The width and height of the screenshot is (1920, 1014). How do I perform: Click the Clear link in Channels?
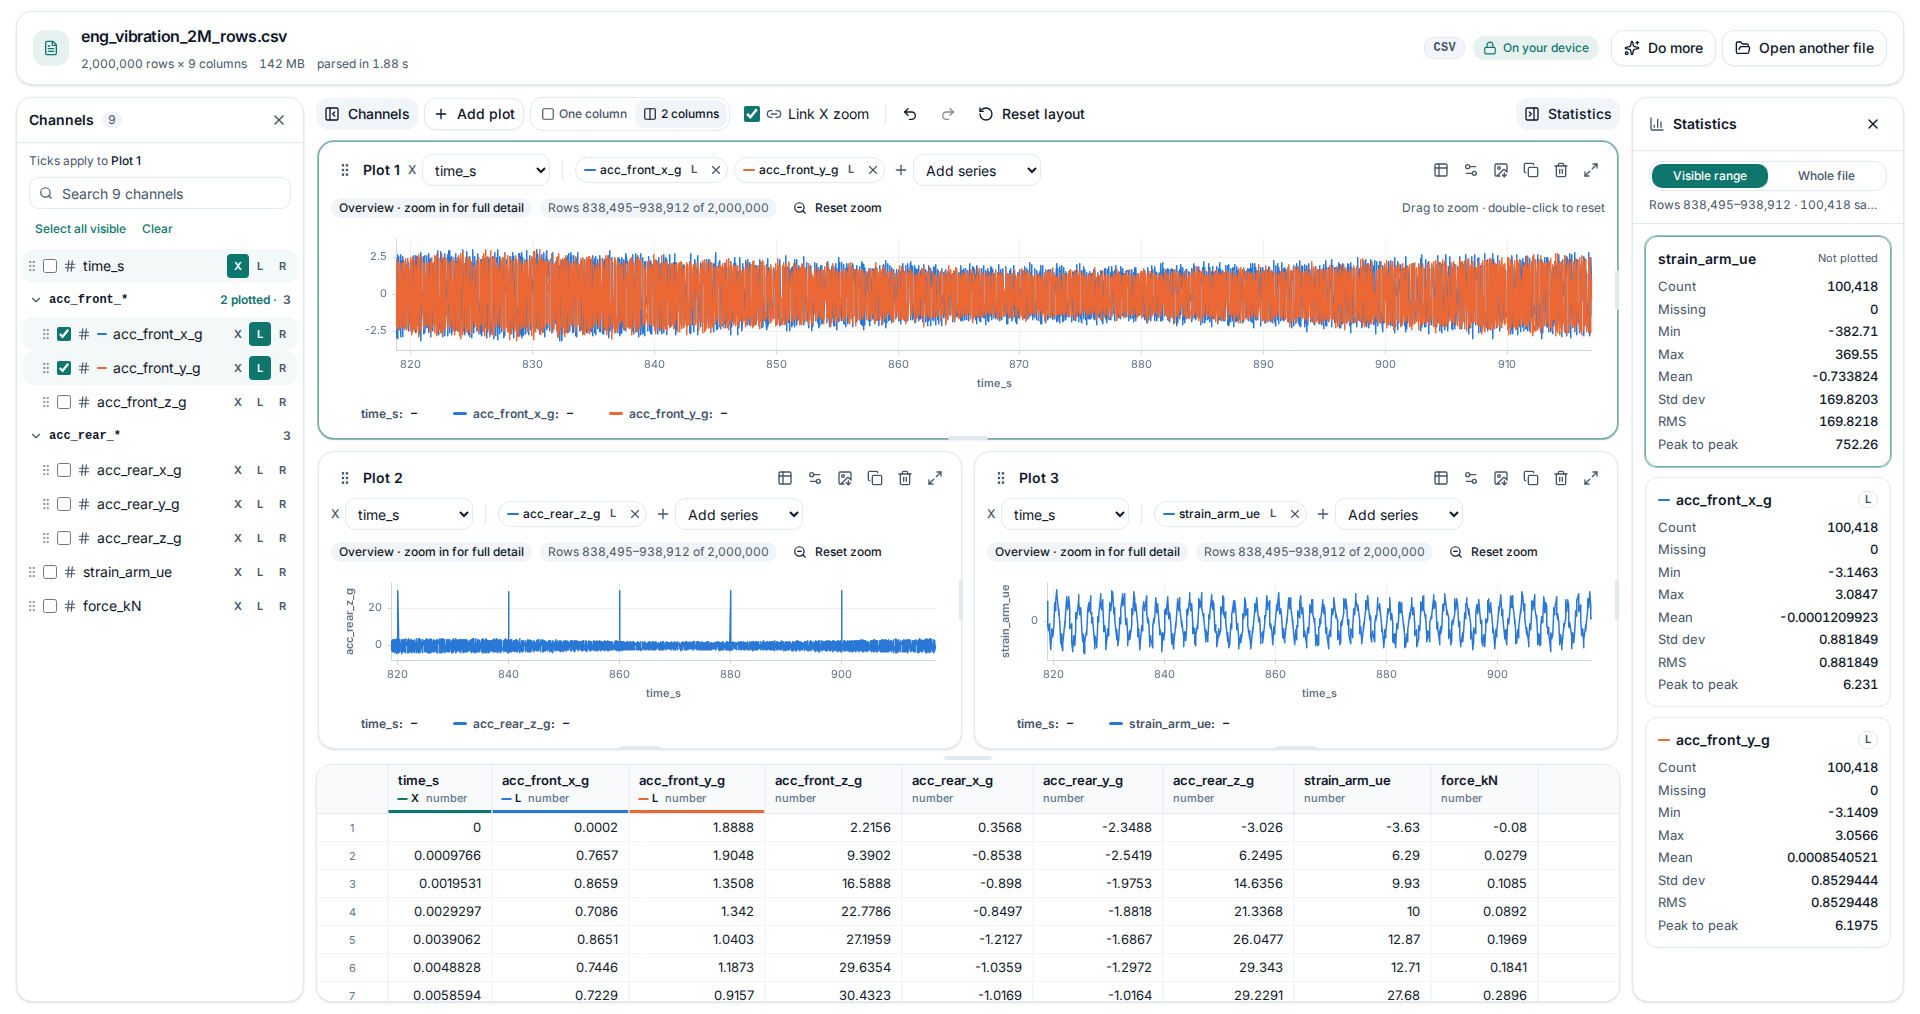click(x=157, y=229)
